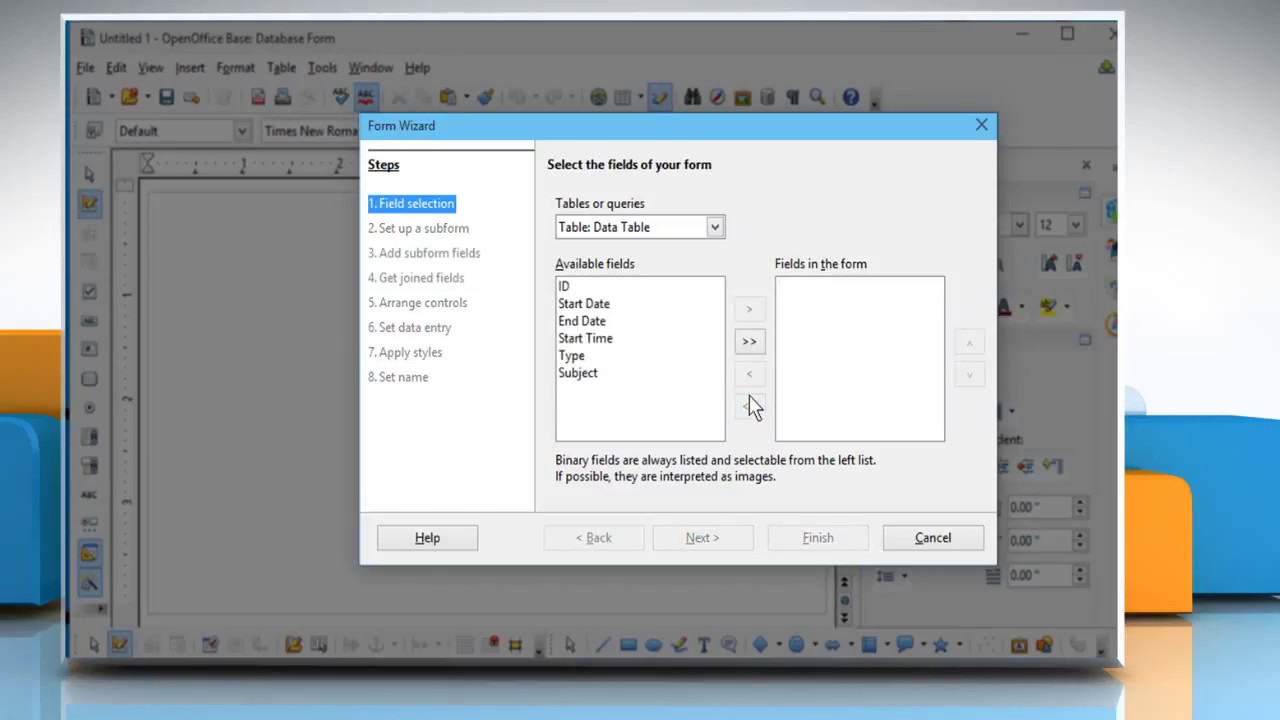The width and height of the screenshot is (1280, 720).
Task: Open the Tables or queries dropdown
Action: [715, 227]
